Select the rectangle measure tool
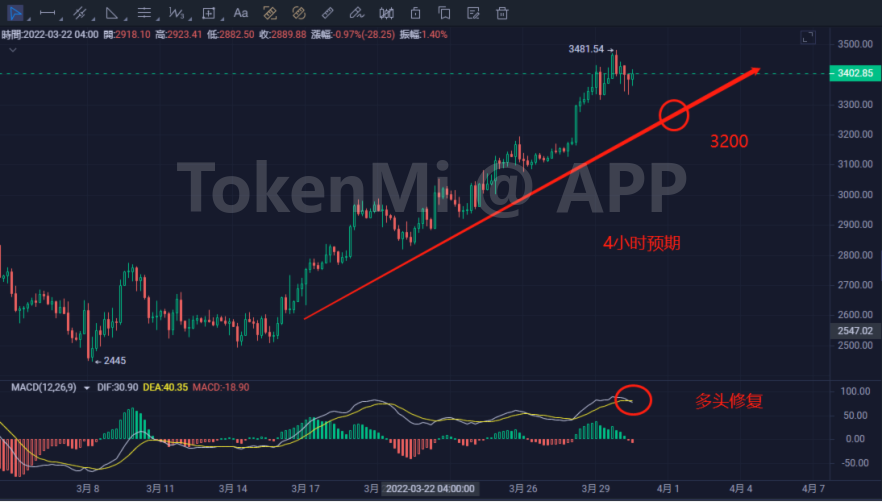882x502 pixels. (x=209, y=12)
